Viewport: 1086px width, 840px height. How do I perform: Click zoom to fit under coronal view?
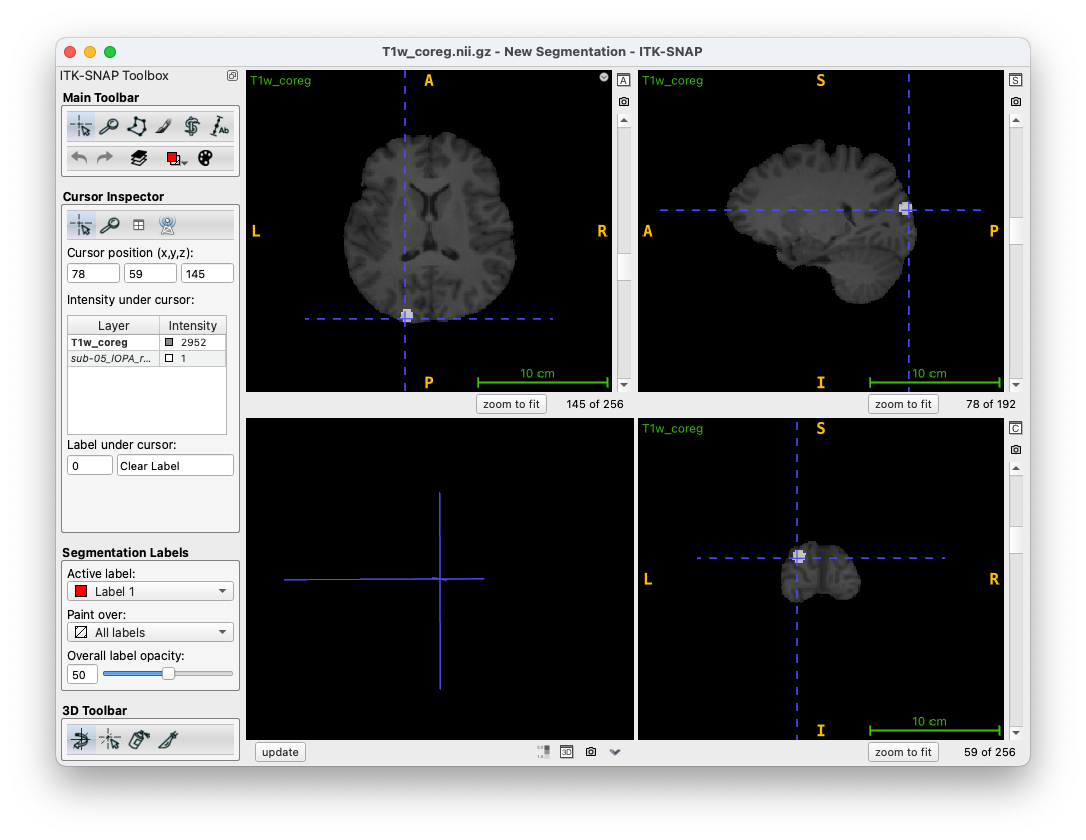click(903, 752)
